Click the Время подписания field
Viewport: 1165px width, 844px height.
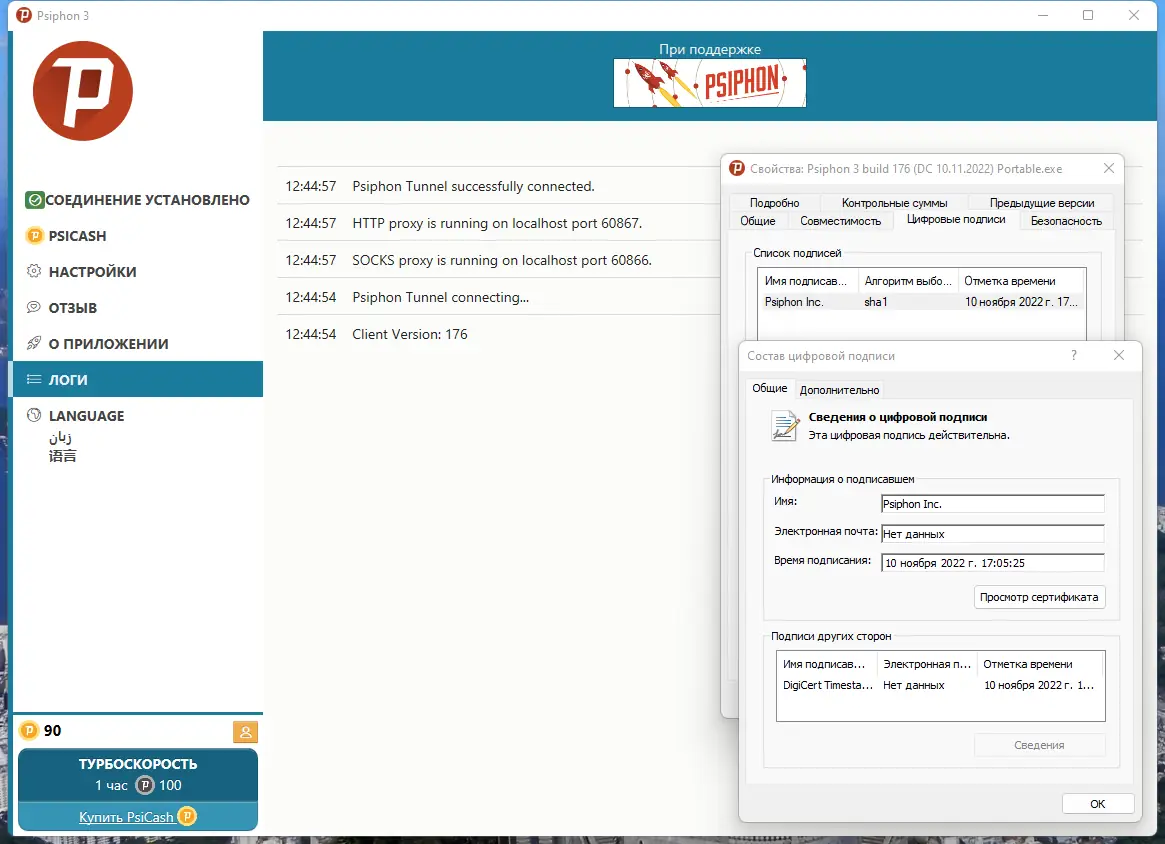(x=992, y=563)
